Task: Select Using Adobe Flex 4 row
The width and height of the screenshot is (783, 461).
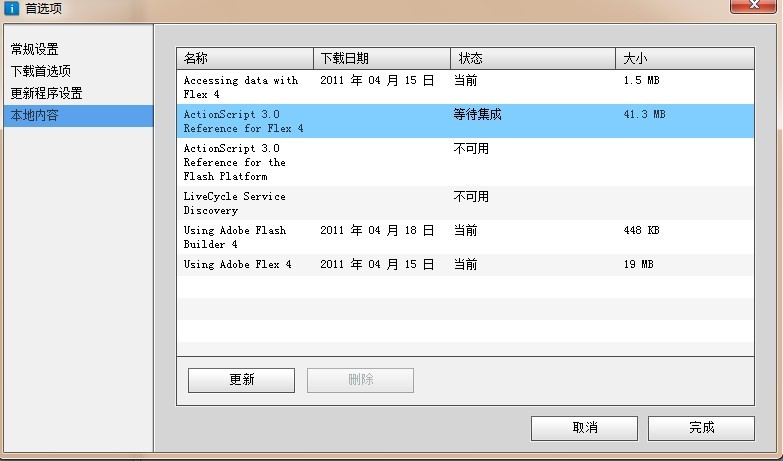Action: coord(465,264)
